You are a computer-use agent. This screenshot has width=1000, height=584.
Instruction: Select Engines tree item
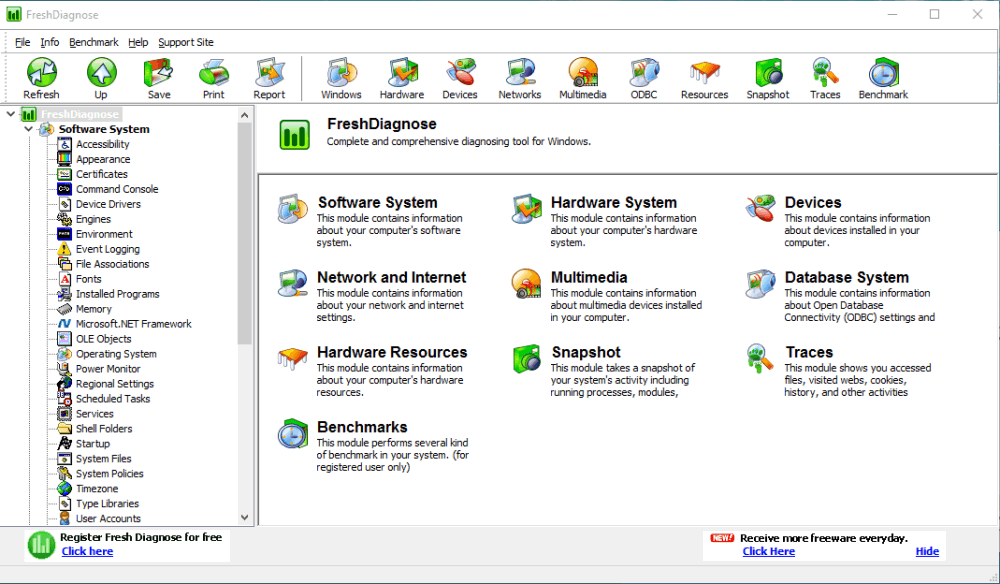pos(93,219)
